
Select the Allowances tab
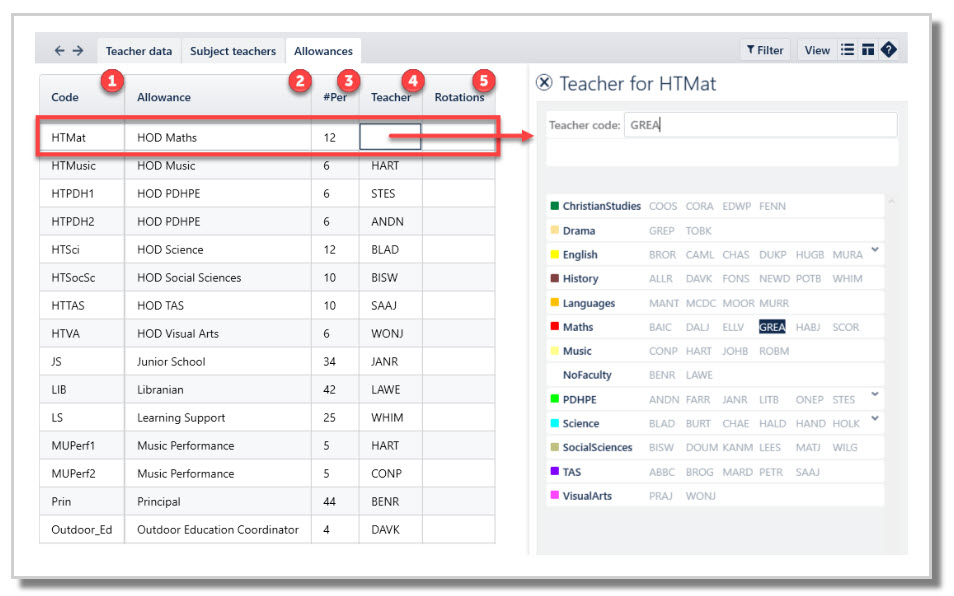tap(323, 51)
